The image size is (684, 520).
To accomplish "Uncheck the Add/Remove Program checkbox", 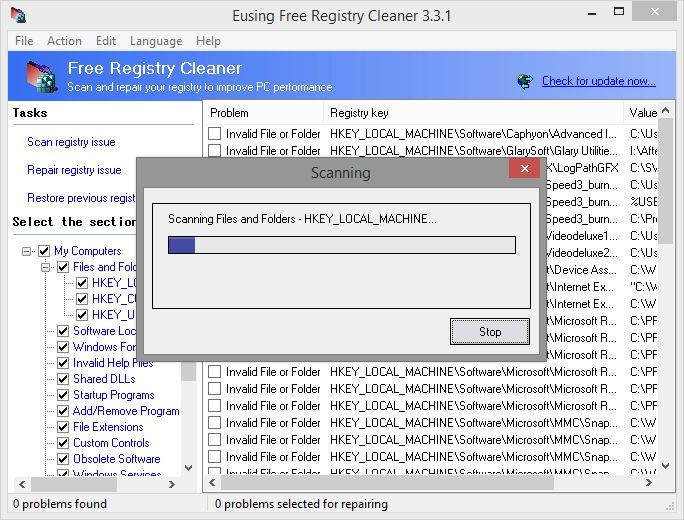I will [63, 411].
